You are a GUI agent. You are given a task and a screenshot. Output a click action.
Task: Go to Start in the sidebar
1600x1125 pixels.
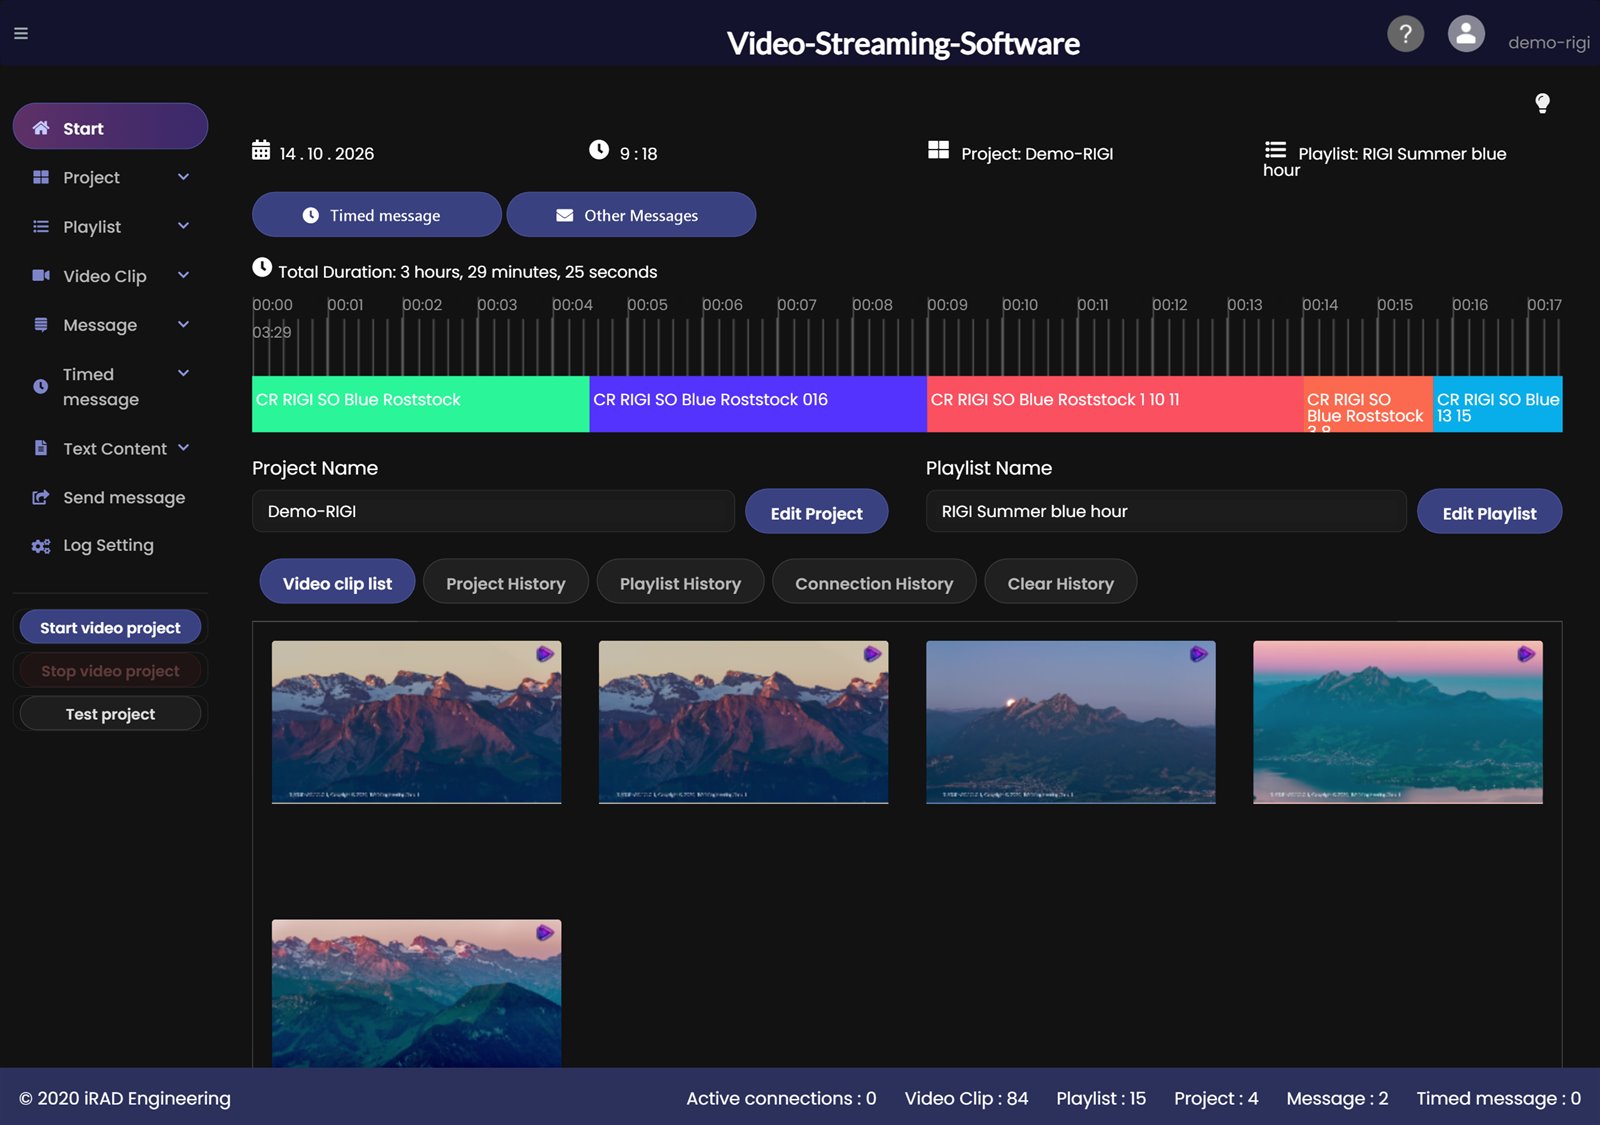(x=110, y=127)
